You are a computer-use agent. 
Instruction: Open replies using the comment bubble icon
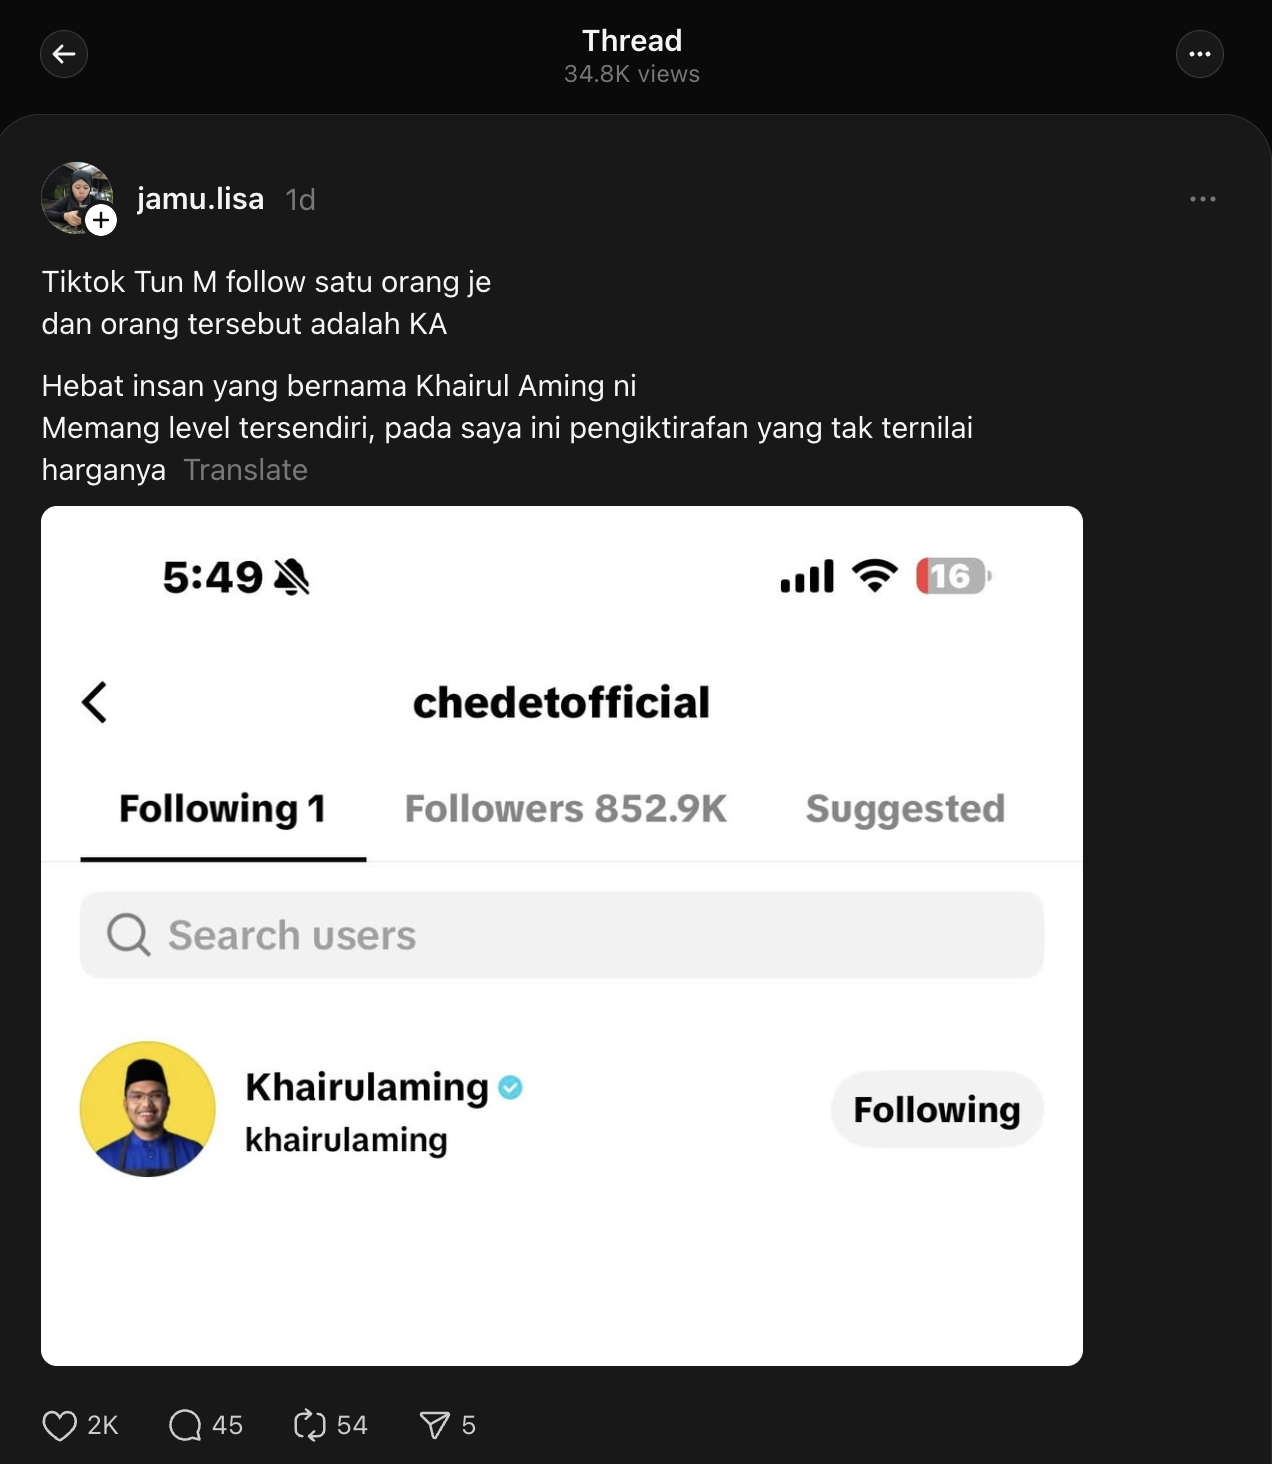pyautogui.click(x=185, y=1425)
